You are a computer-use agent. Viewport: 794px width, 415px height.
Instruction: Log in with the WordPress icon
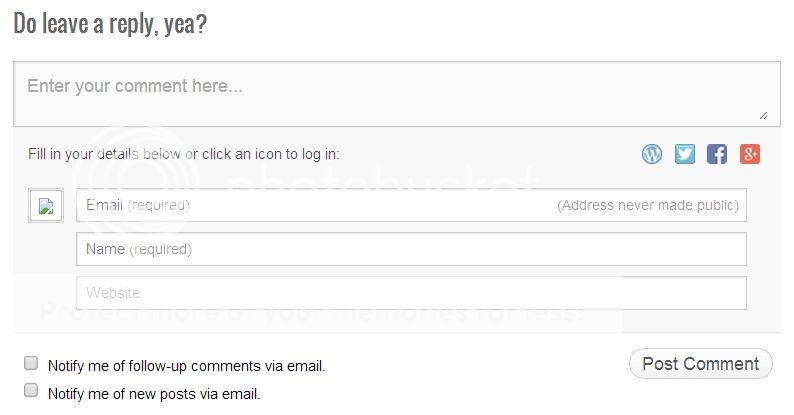coord(652,154)
